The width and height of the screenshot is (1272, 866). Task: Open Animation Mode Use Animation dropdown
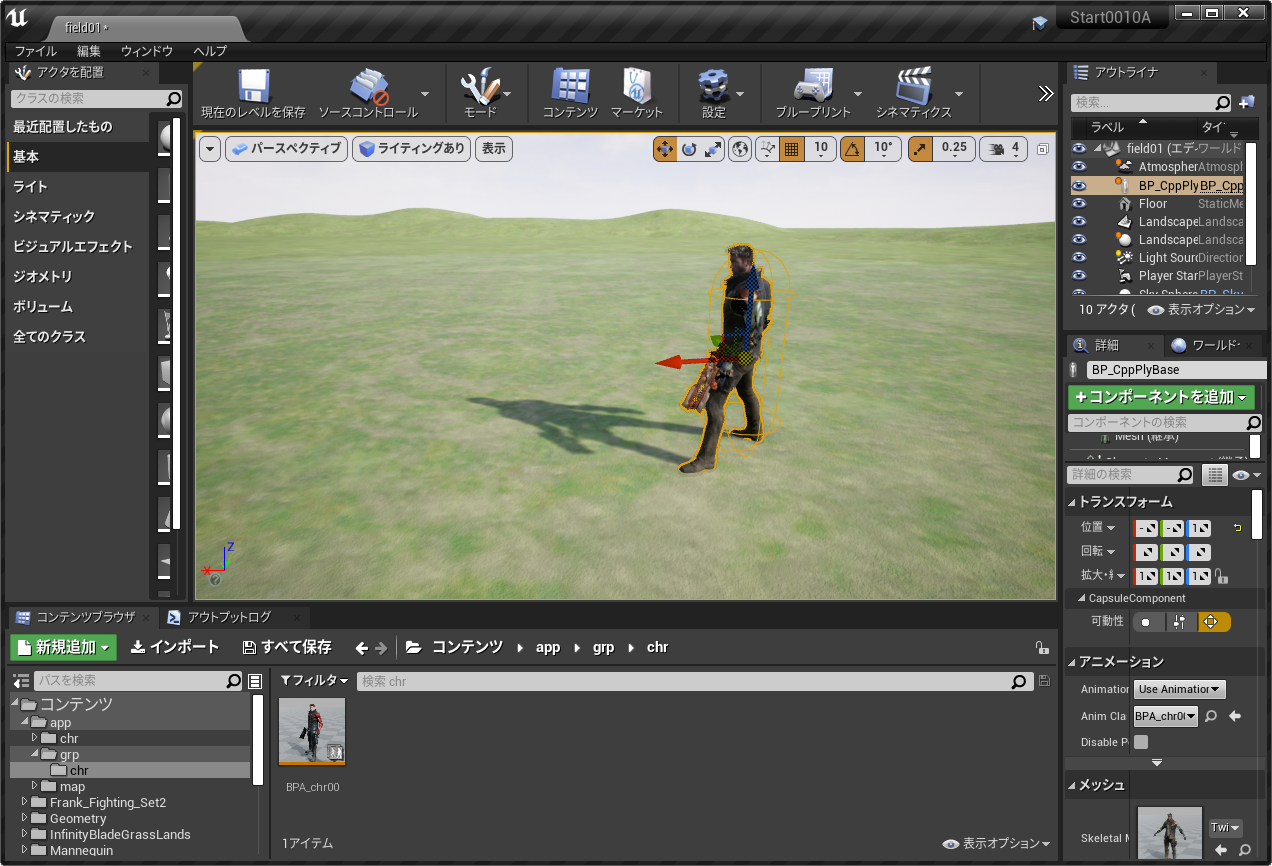coord(1179,689)
